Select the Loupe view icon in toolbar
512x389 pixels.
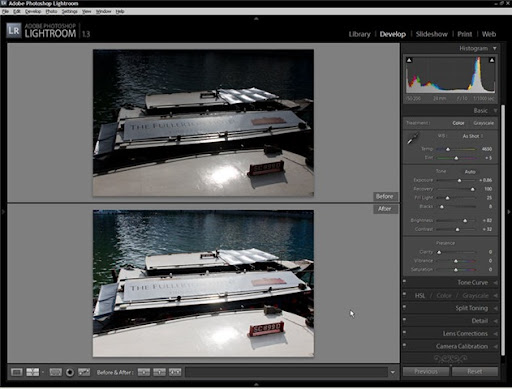point(16,372)
